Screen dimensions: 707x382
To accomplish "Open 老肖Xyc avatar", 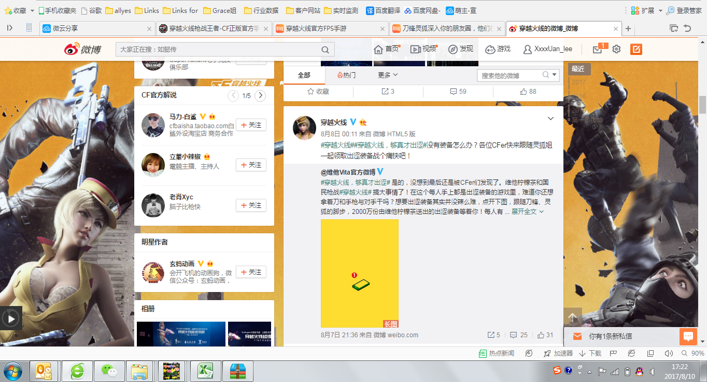I will coord(153,205).
